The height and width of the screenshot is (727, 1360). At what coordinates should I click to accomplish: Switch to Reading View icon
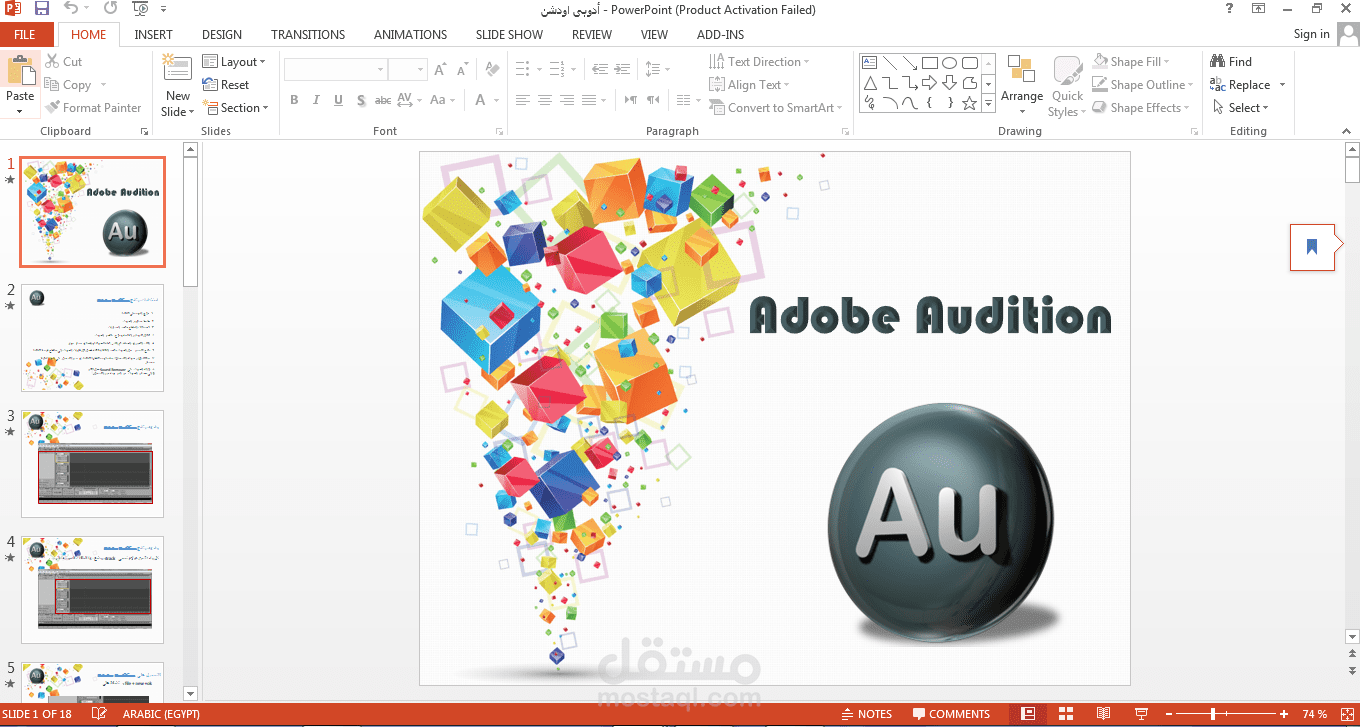pyautogui.click(x=1103, y=714)
